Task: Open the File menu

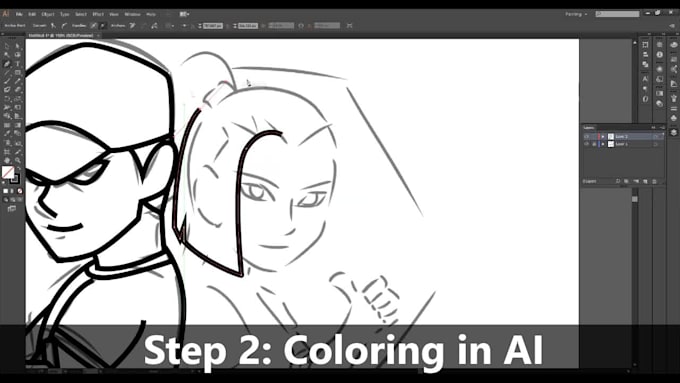Action: point(19,14)
